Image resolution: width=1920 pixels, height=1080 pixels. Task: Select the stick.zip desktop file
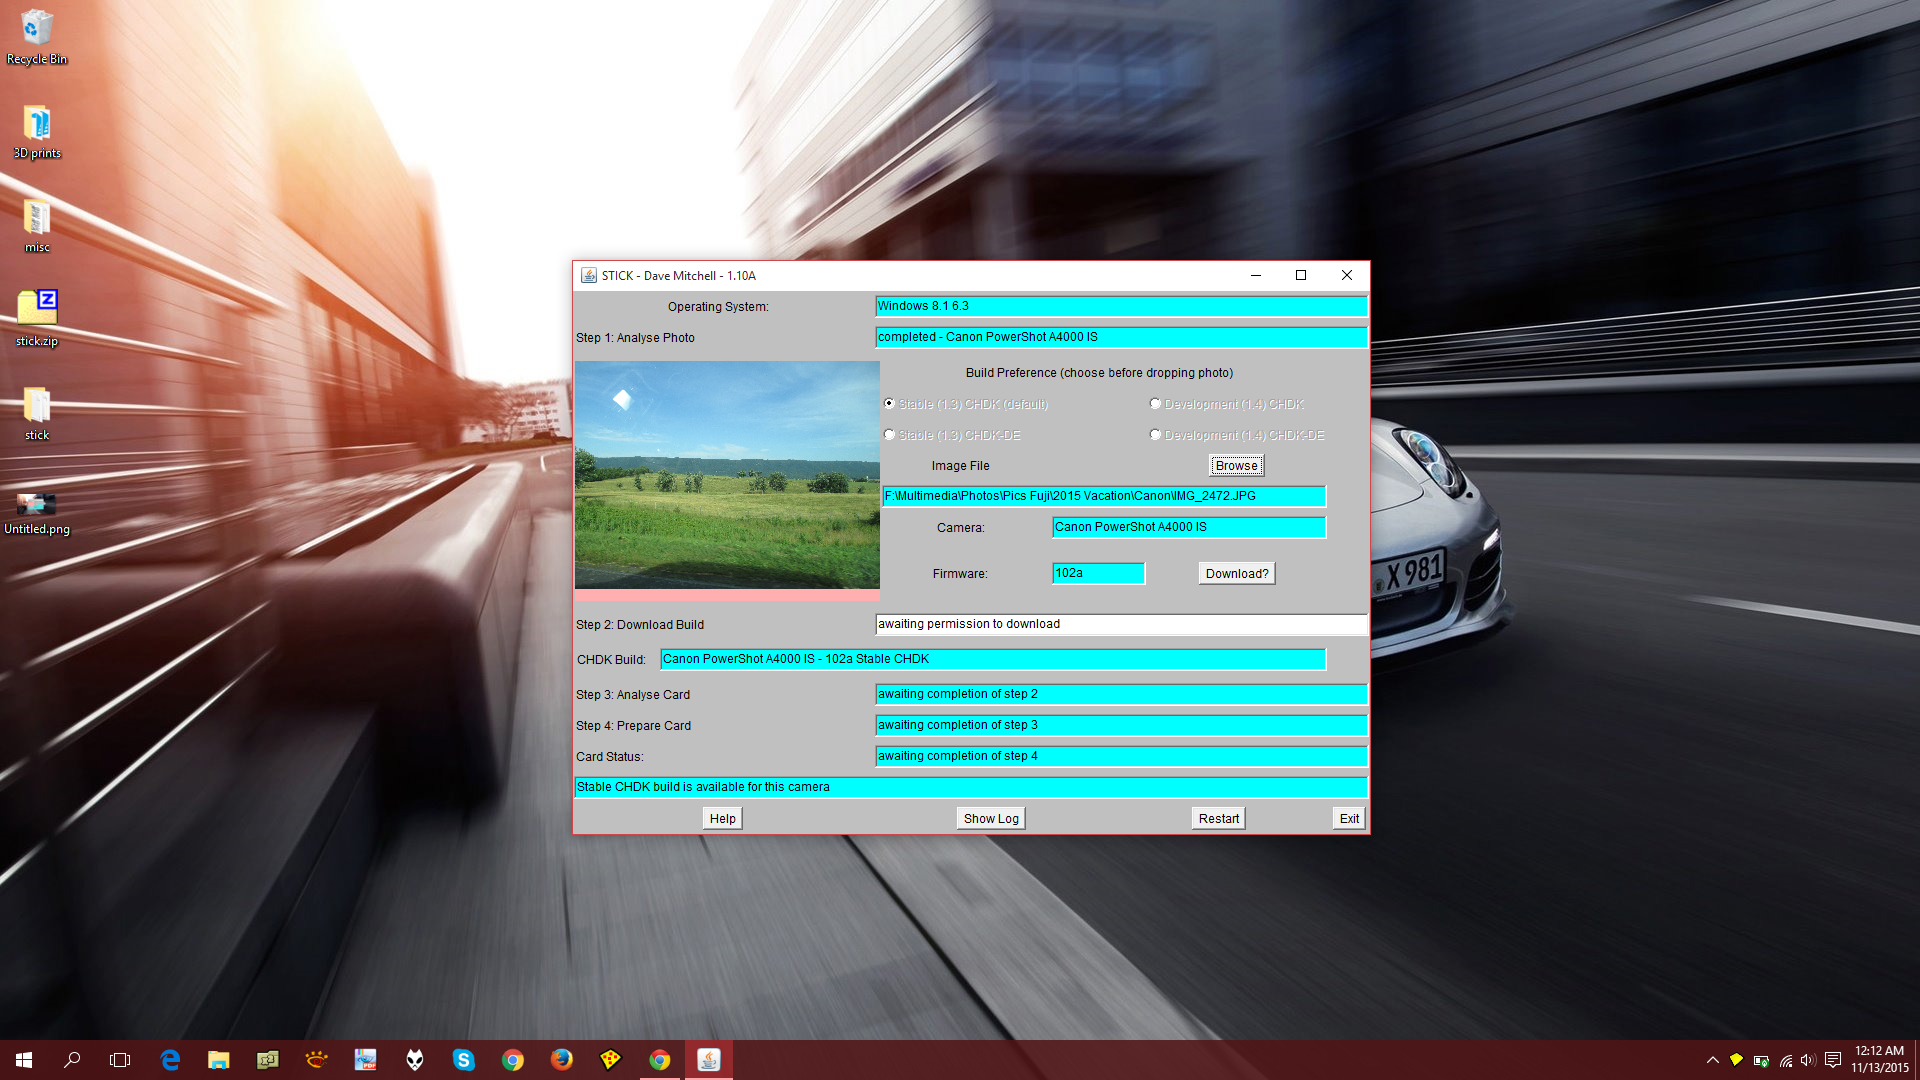pyautogui.click(x=37, y=319)
